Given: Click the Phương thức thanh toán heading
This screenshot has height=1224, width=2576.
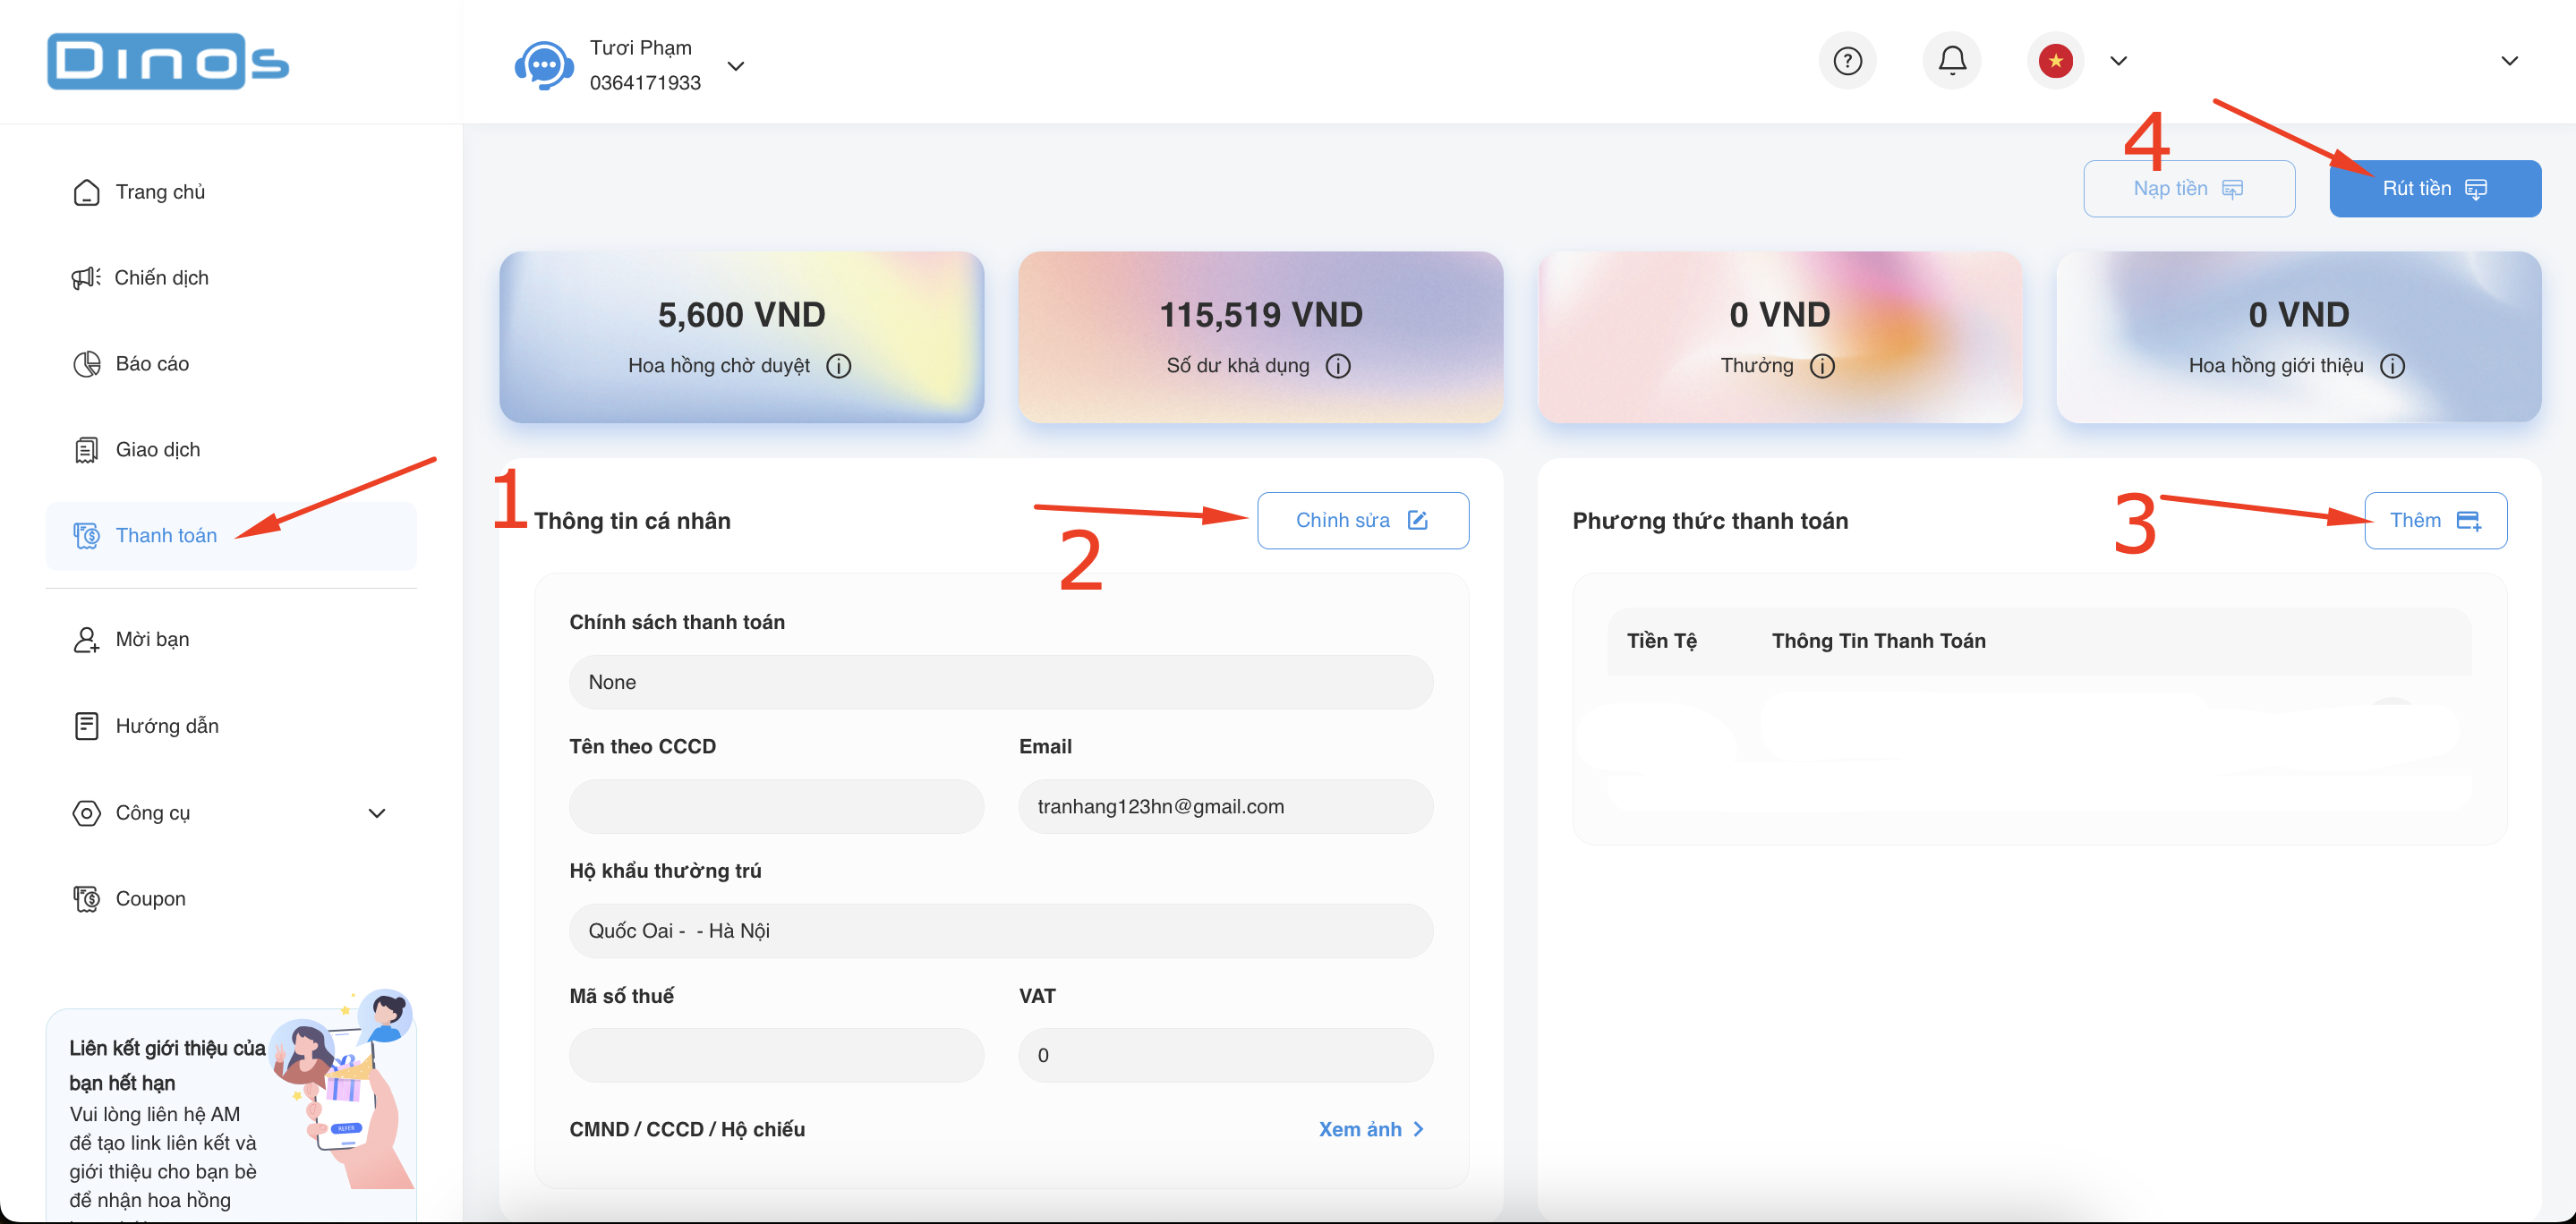Looking at the screenshot, I should (x=1710, y=521).
